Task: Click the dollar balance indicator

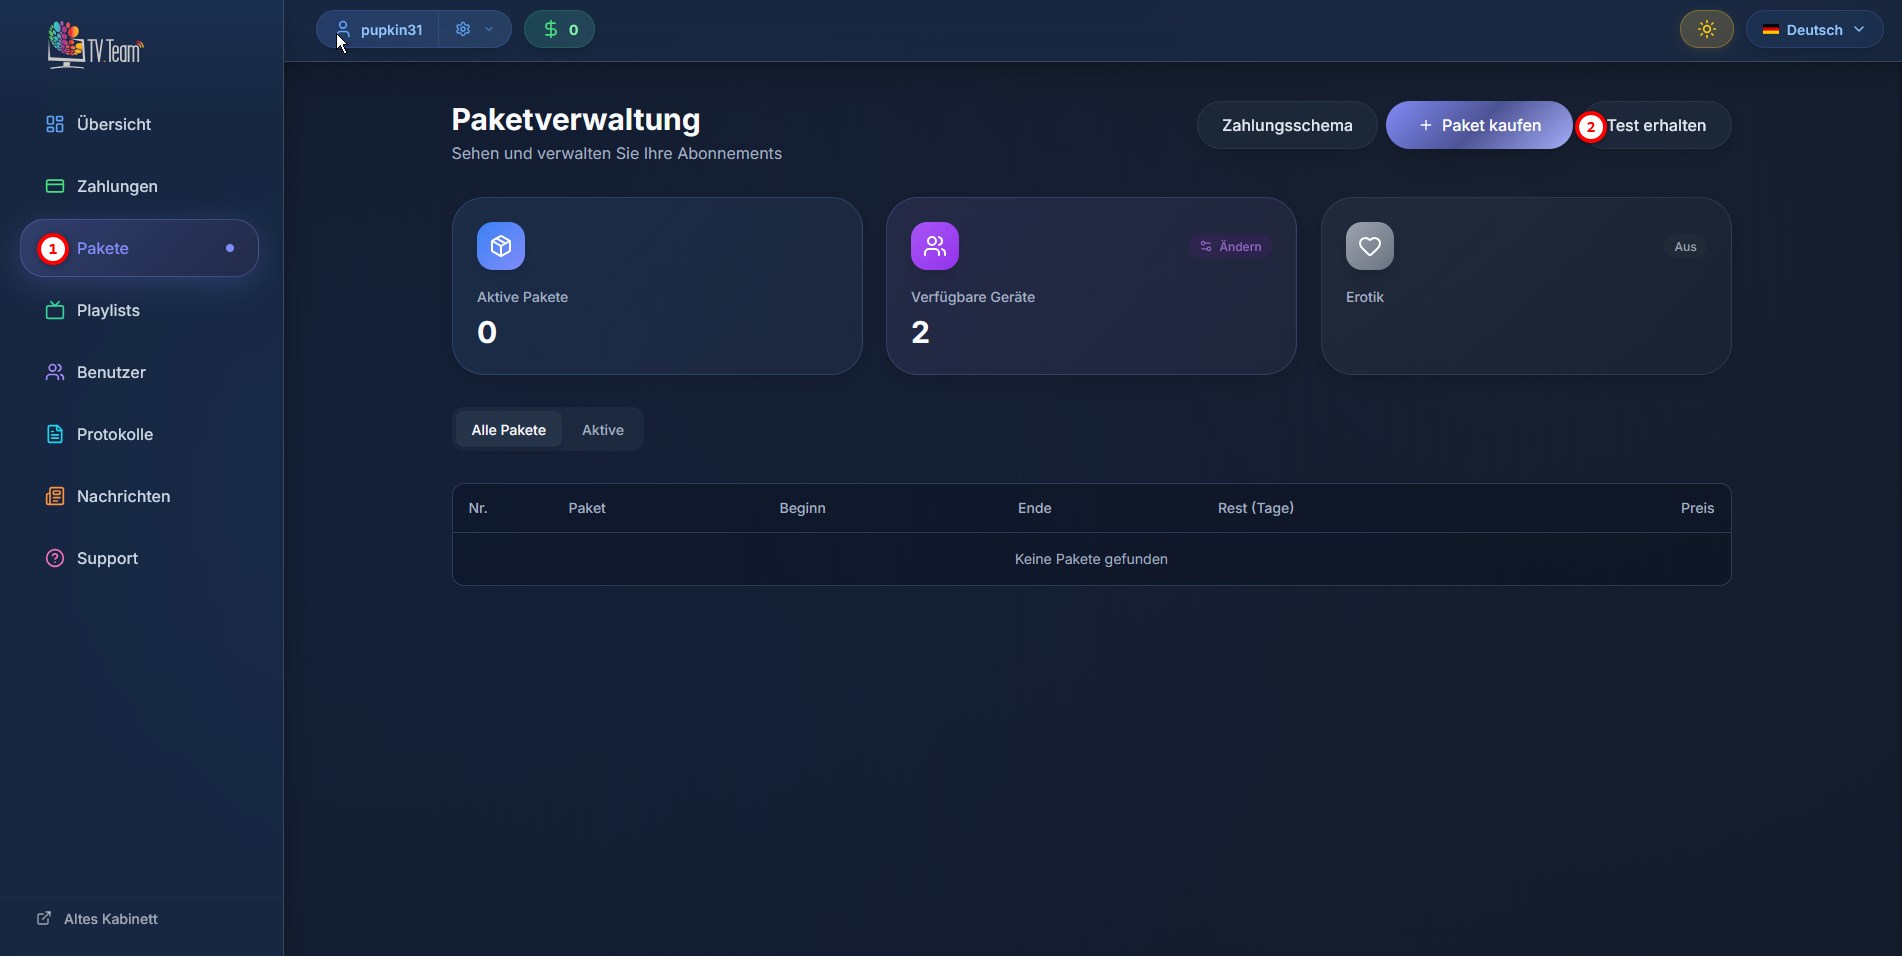Action: point(559,30)
